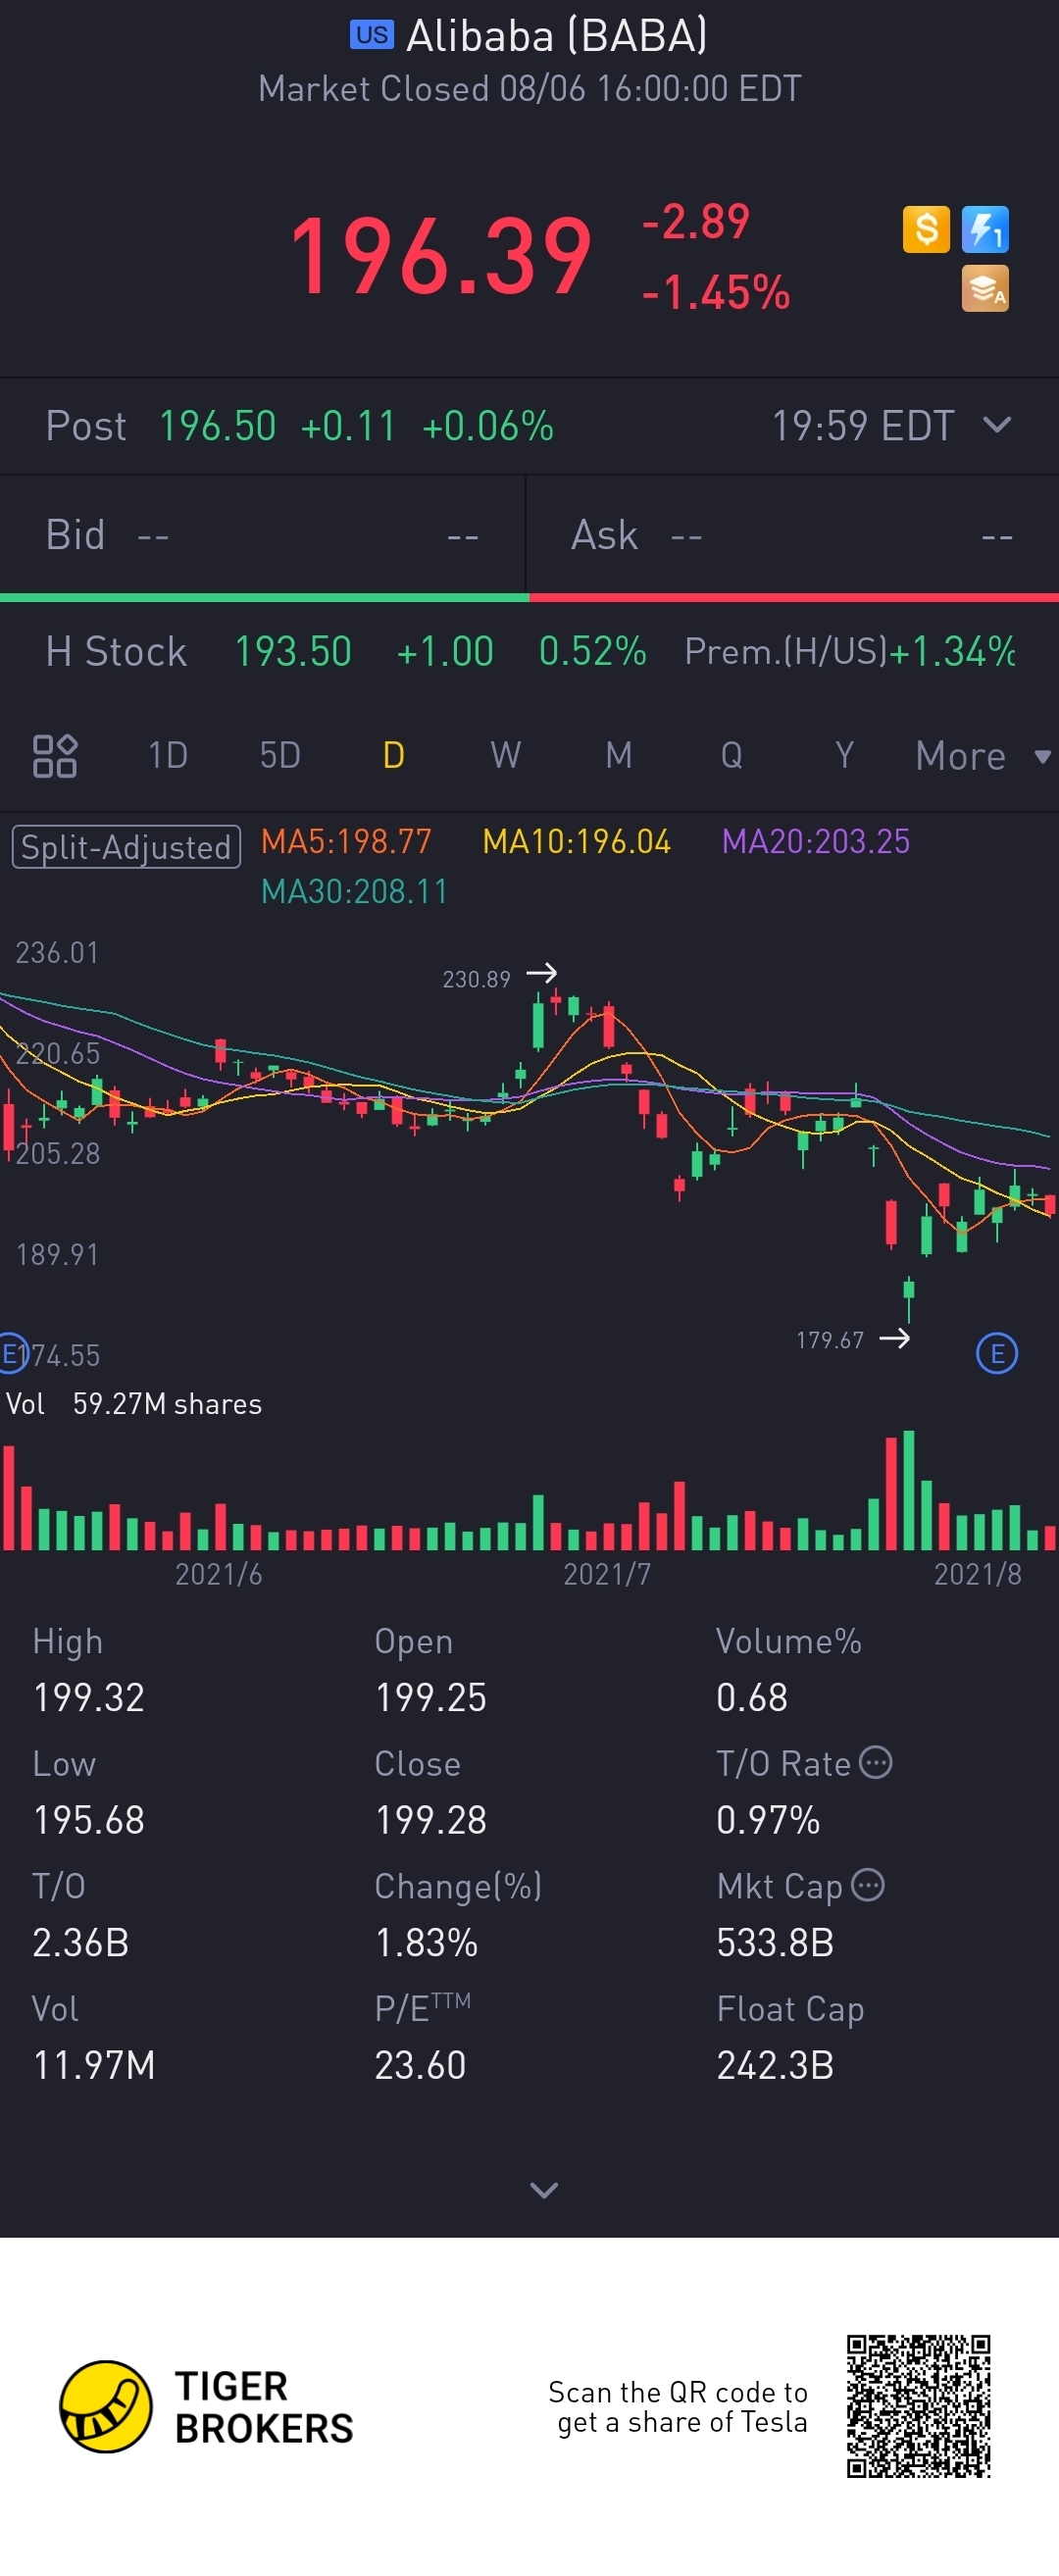Tap the blue lightning bolt badge icon
The image size is (1059, 2576).
(985, 229)
